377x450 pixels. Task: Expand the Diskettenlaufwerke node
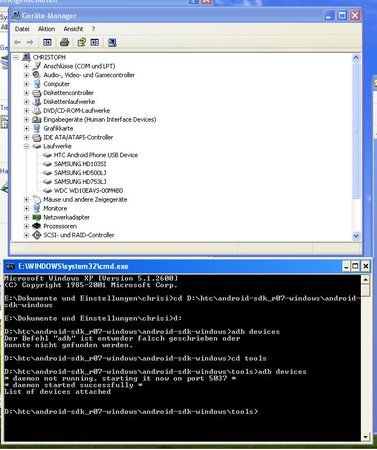pos(26,102)
